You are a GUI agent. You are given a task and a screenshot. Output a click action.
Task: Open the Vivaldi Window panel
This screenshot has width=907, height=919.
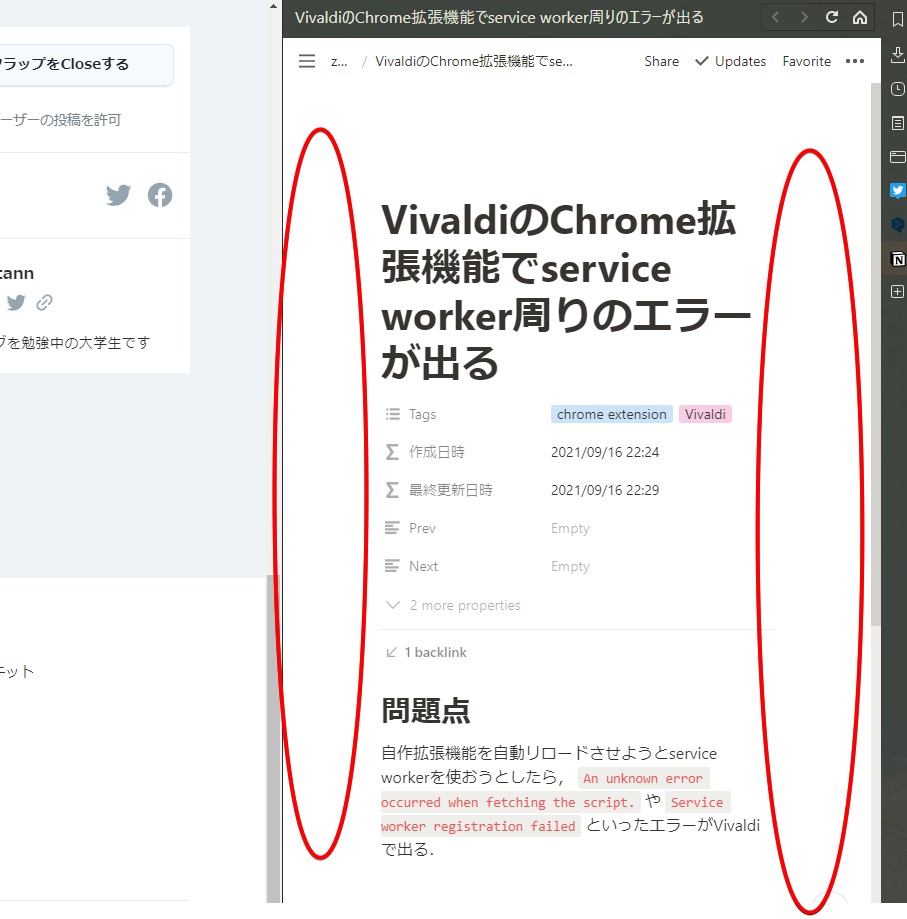click(898, 157)
